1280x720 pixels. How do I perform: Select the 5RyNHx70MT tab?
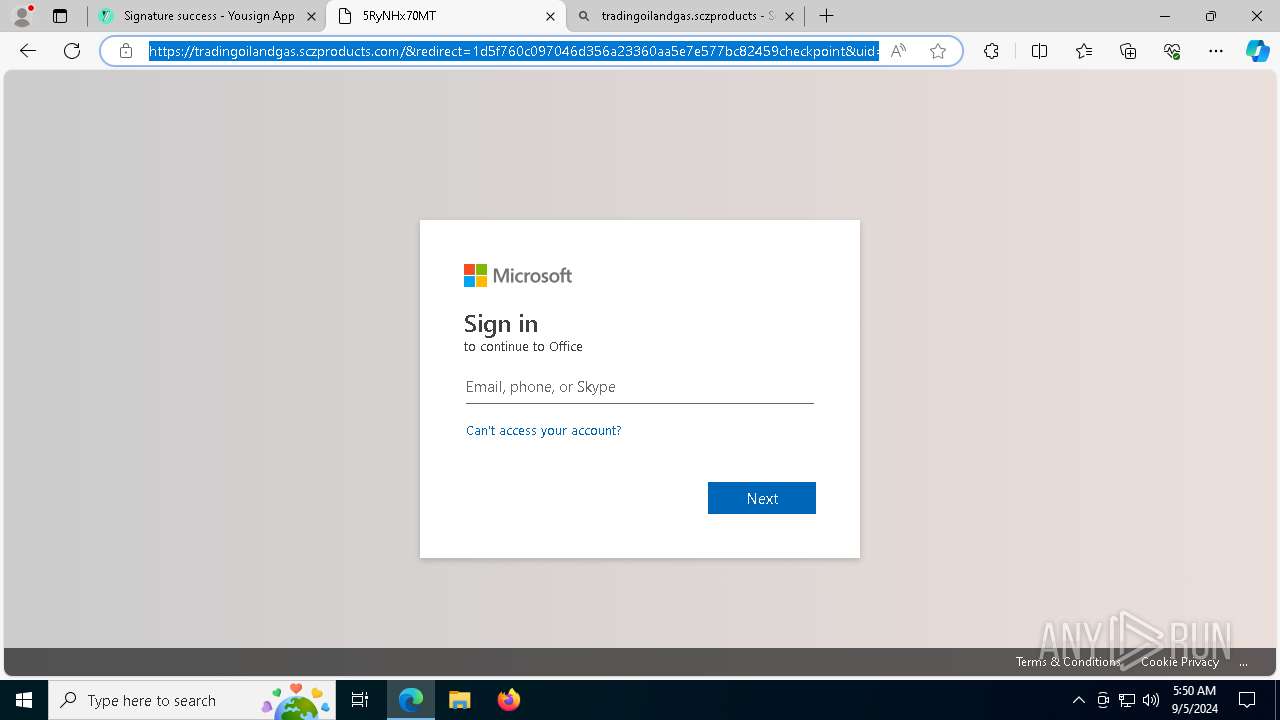point(446,16)
